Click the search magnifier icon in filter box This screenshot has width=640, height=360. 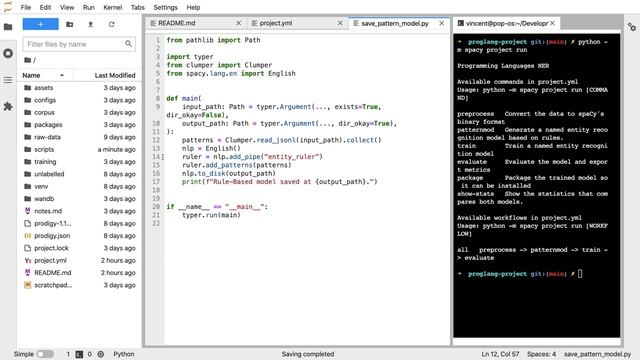(x=129, y=44)
